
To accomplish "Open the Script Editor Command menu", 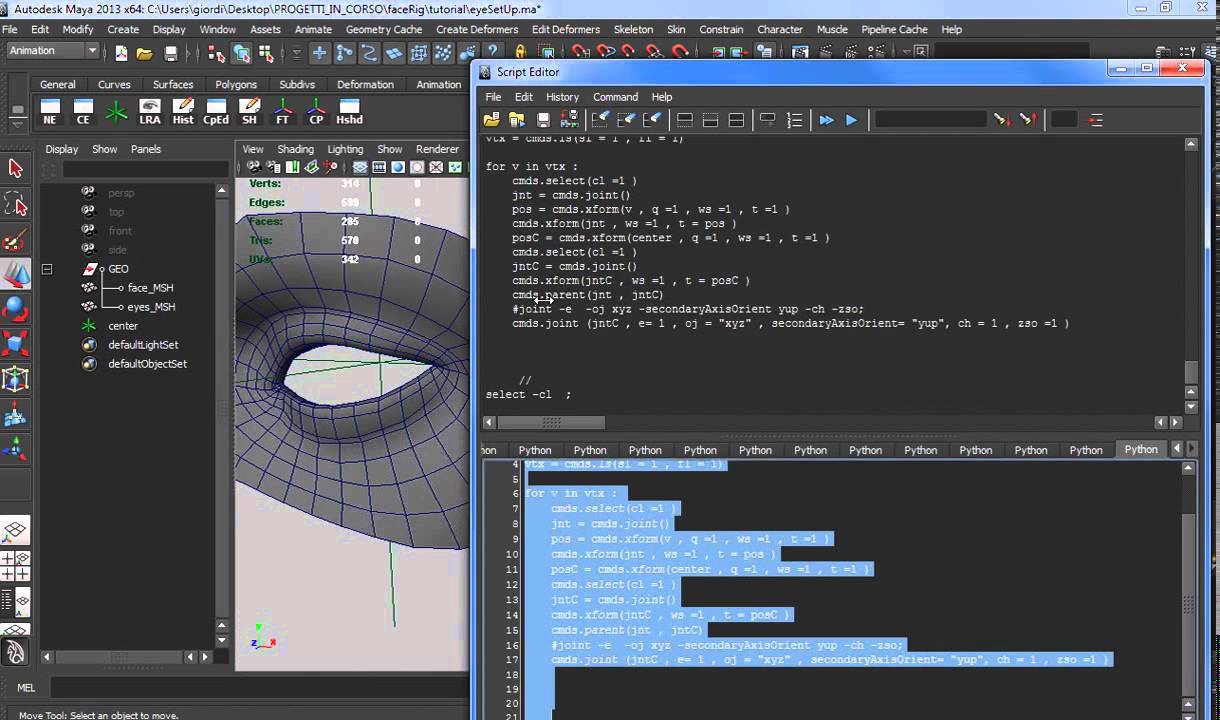I will (615, 97).
